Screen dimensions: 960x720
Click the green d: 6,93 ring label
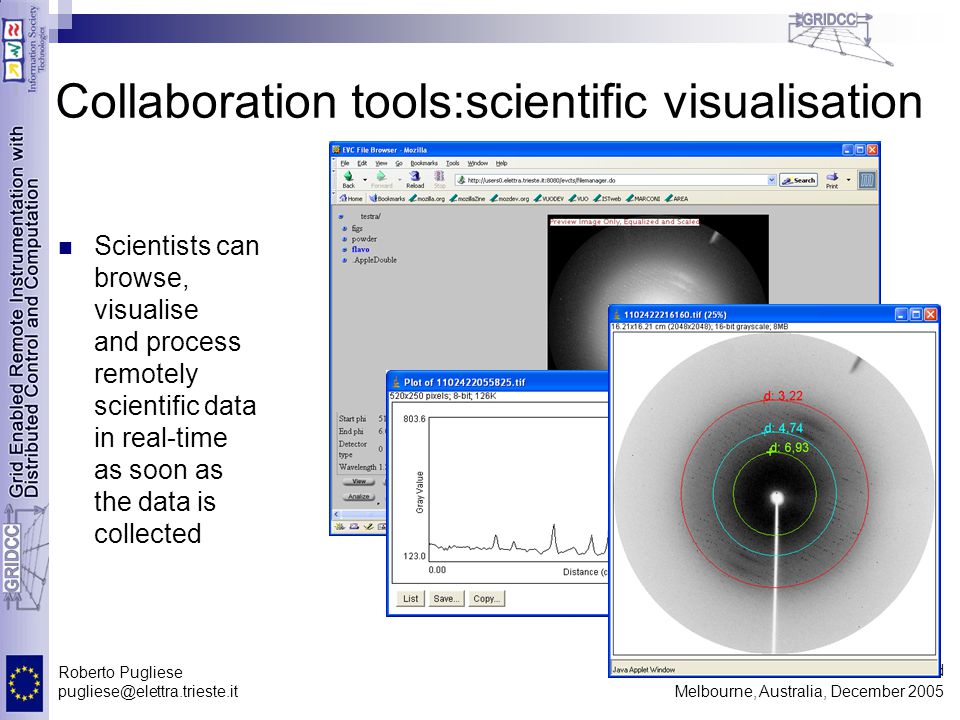(x=789, y=448)
